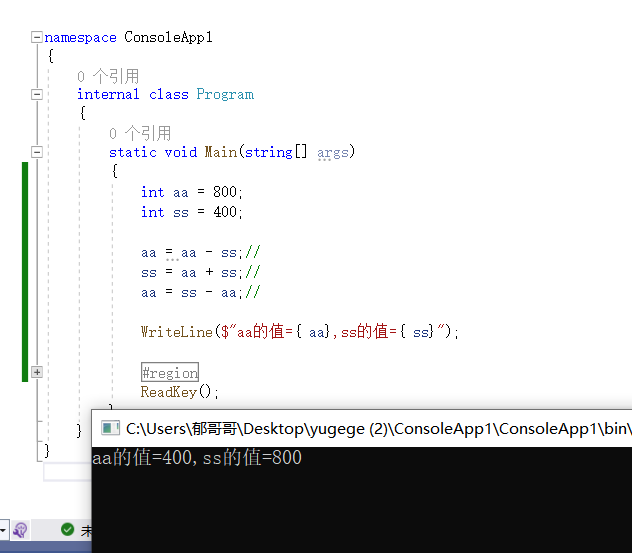Screen dimensions: 632x553
Task: Collapse the Main method block
Action: pyautogui.click(x=37, y=153)
